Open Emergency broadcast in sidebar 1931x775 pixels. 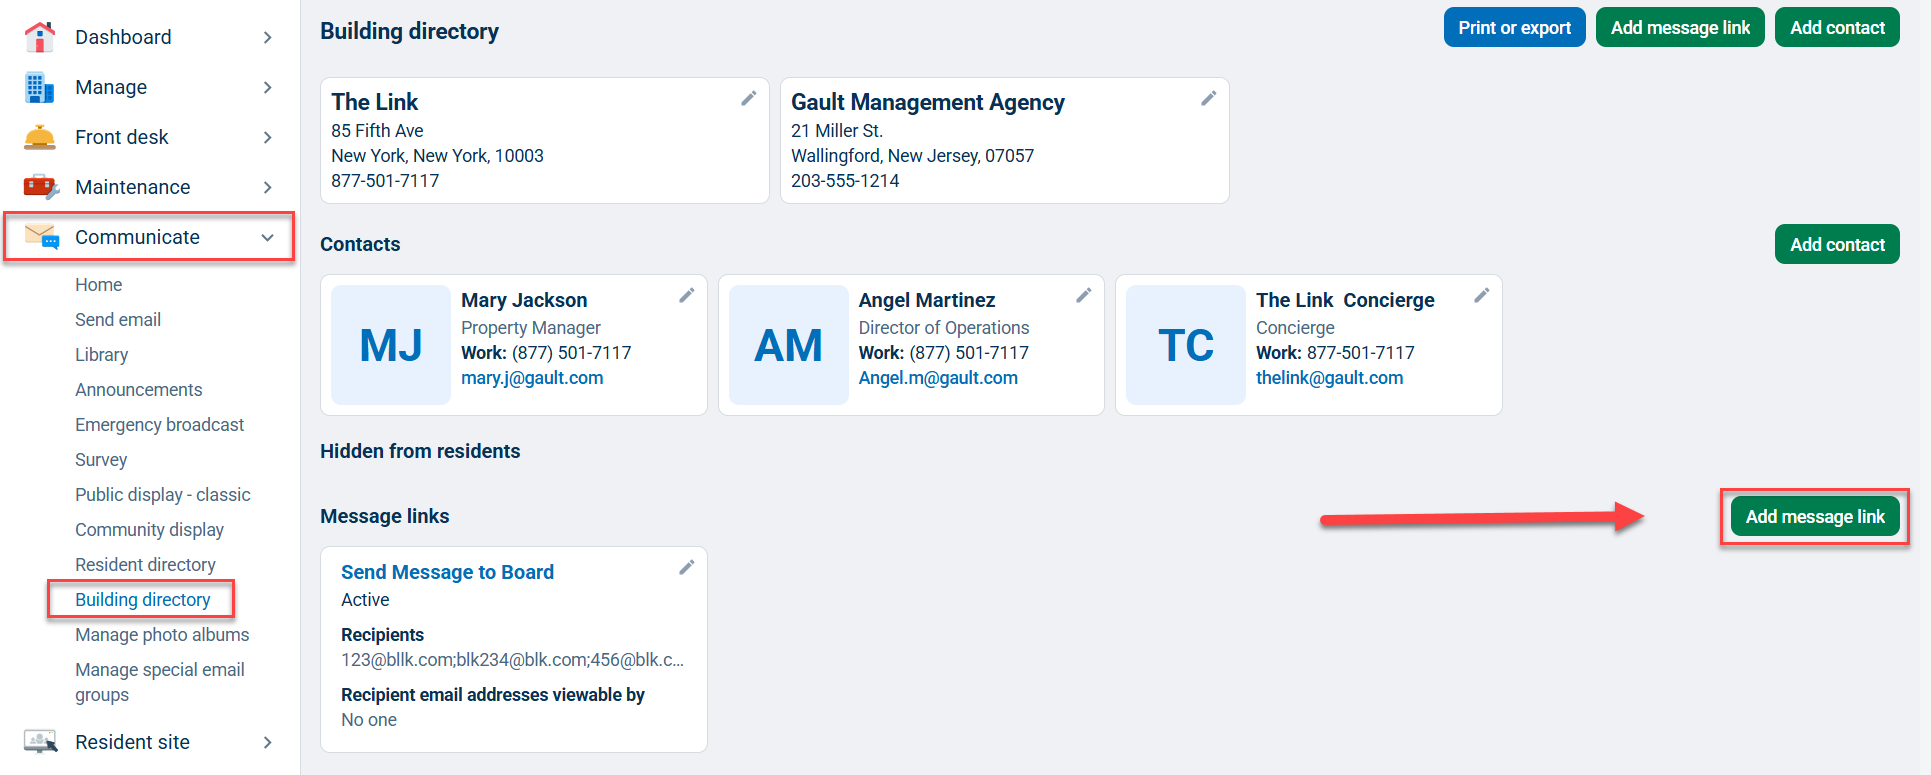click(x=159, y=425)
